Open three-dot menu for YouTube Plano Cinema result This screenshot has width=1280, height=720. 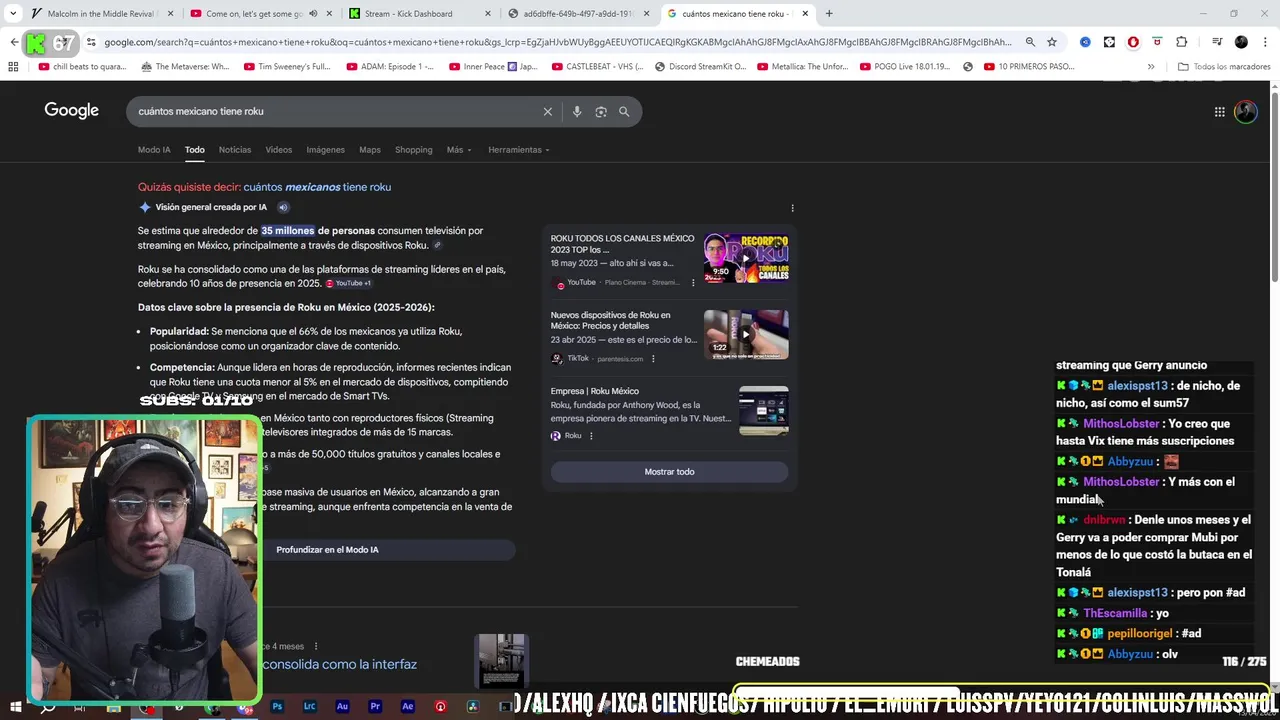pyautogui.click(x=693, y=283)
